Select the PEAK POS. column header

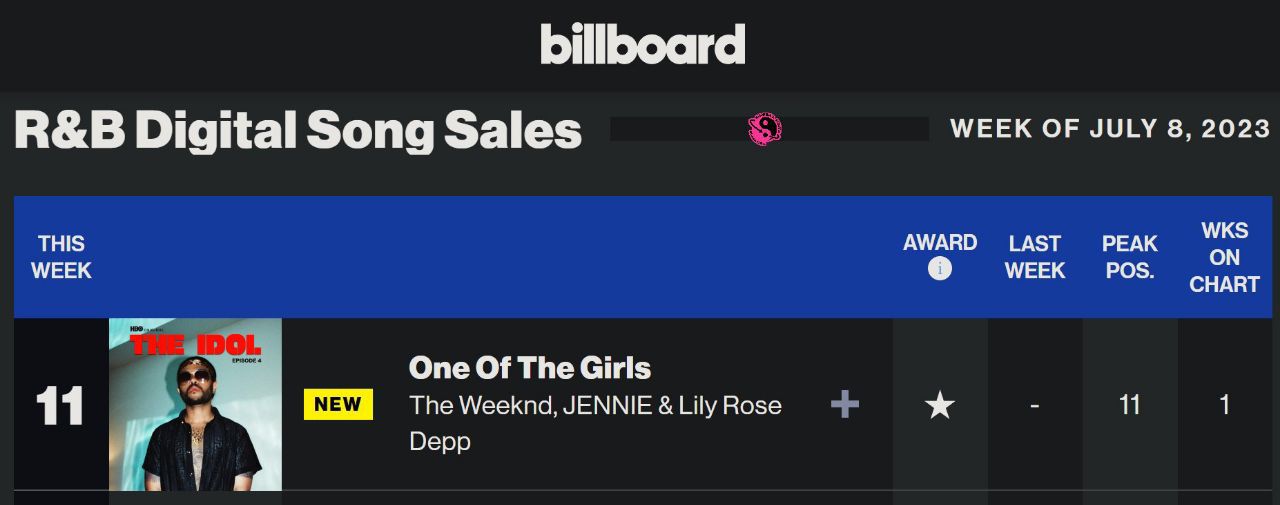[x=1129, y=257]
